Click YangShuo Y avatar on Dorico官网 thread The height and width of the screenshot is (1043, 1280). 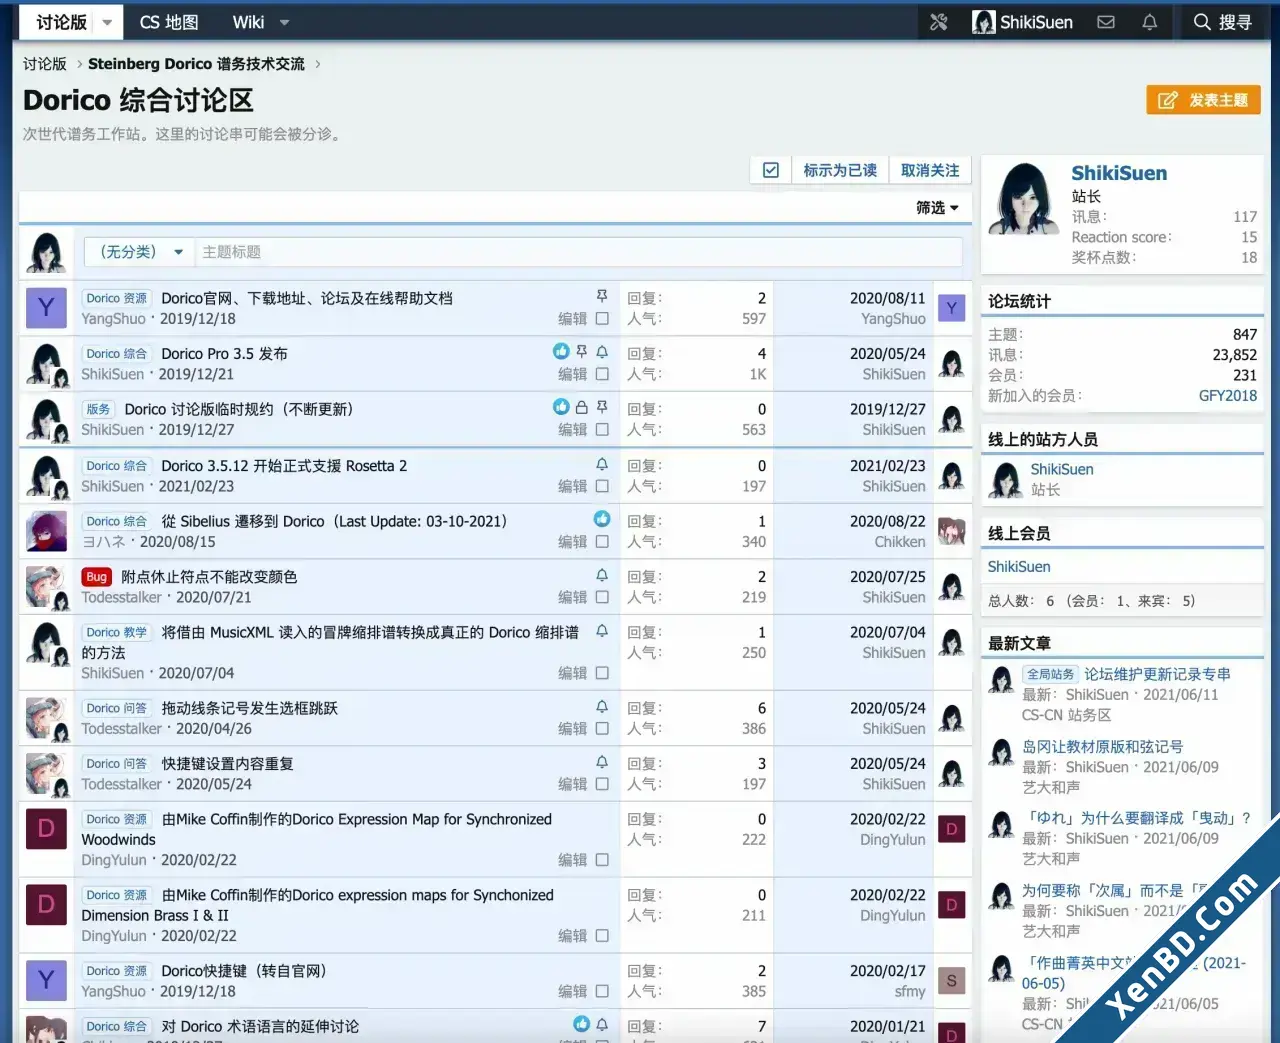46,308
